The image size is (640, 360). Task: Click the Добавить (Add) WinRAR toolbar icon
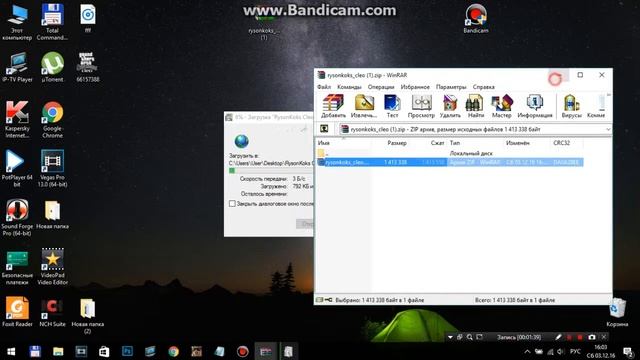[333, 106]
